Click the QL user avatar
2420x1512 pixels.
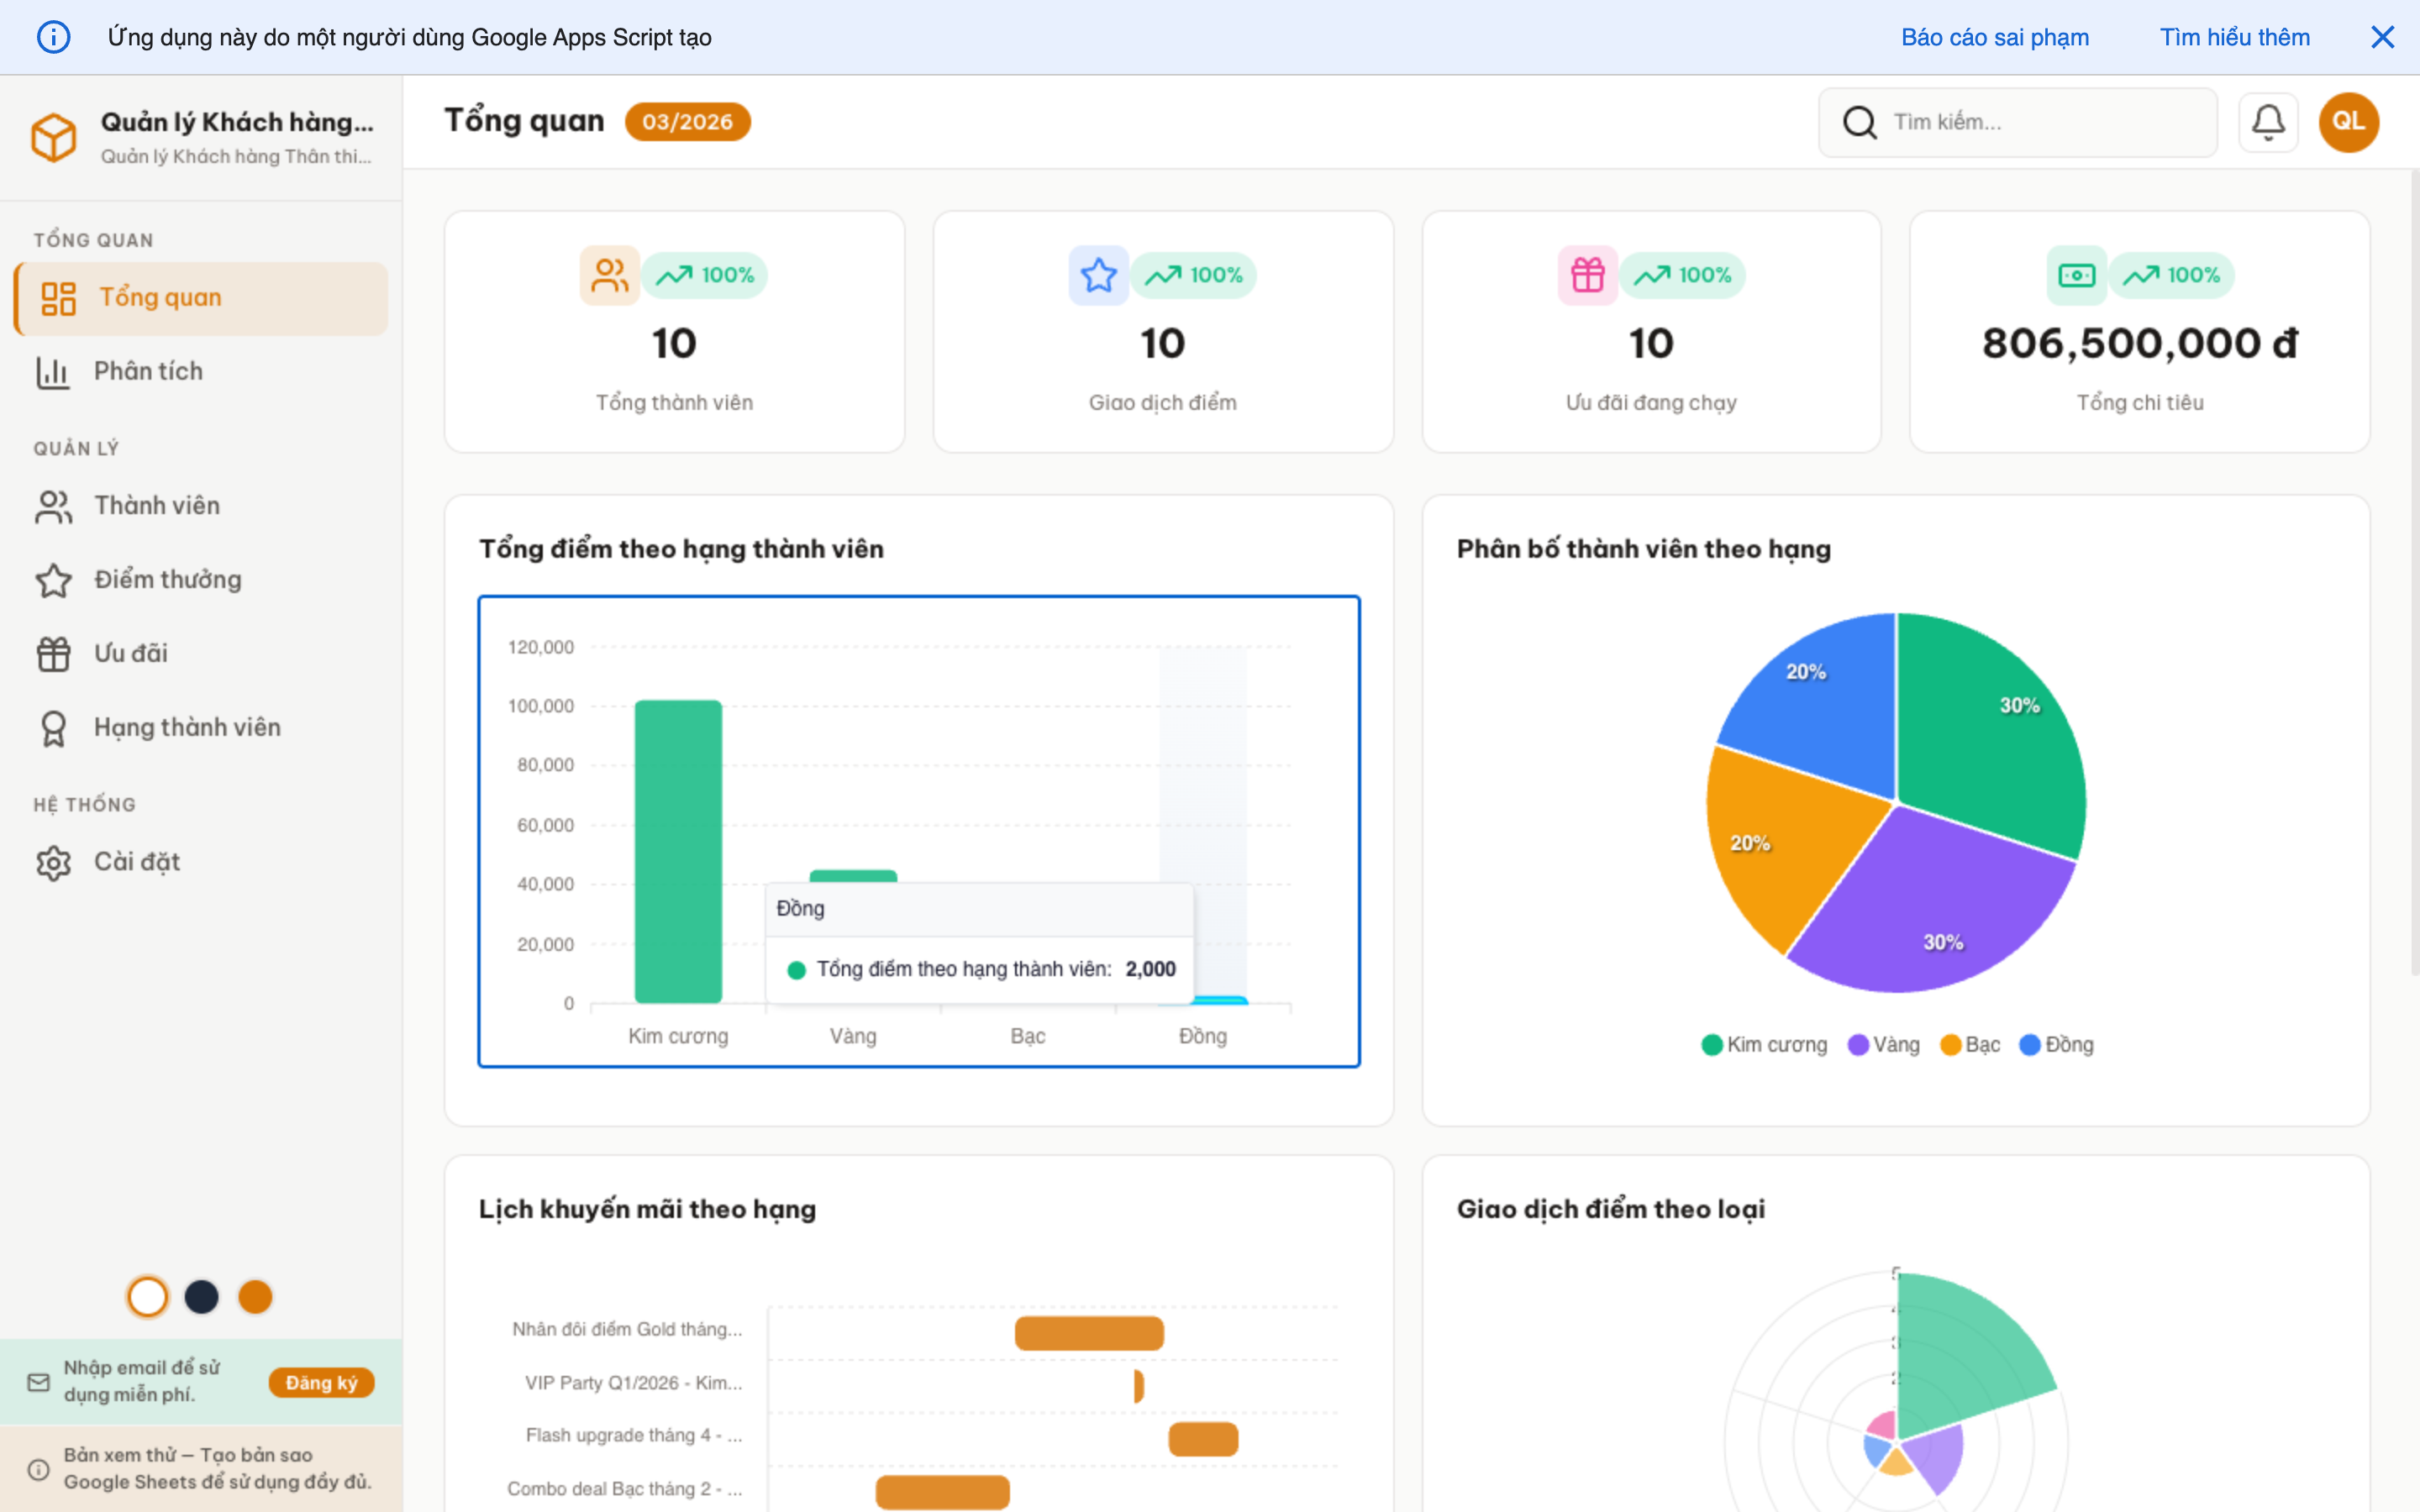2347,122
